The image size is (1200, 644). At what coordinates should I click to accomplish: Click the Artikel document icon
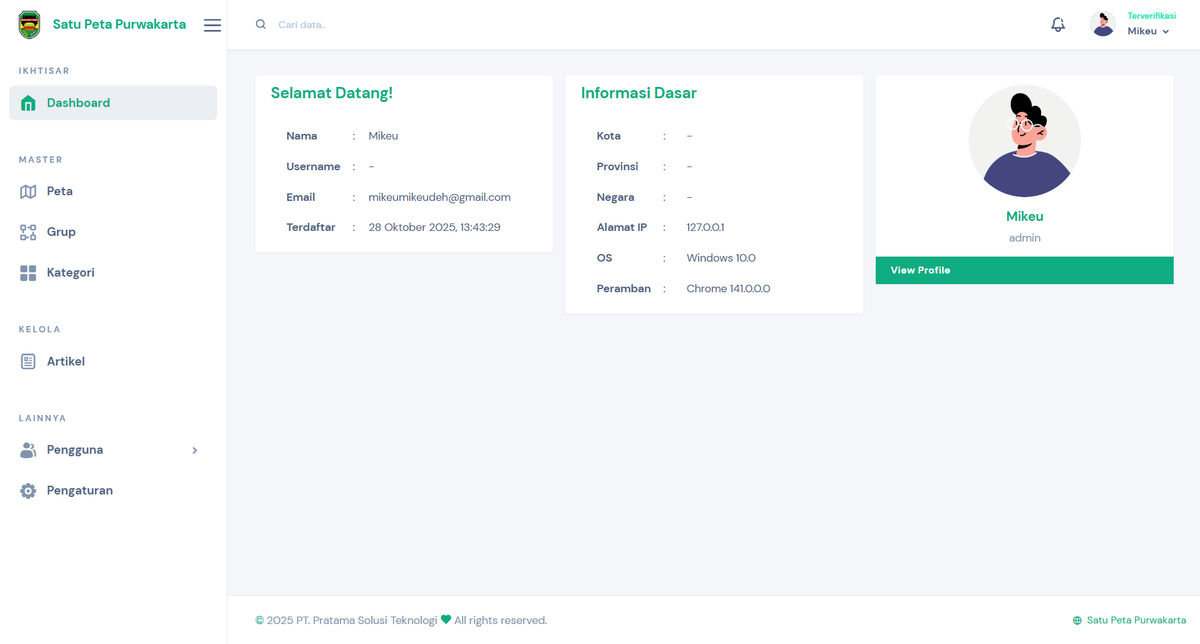28,362
